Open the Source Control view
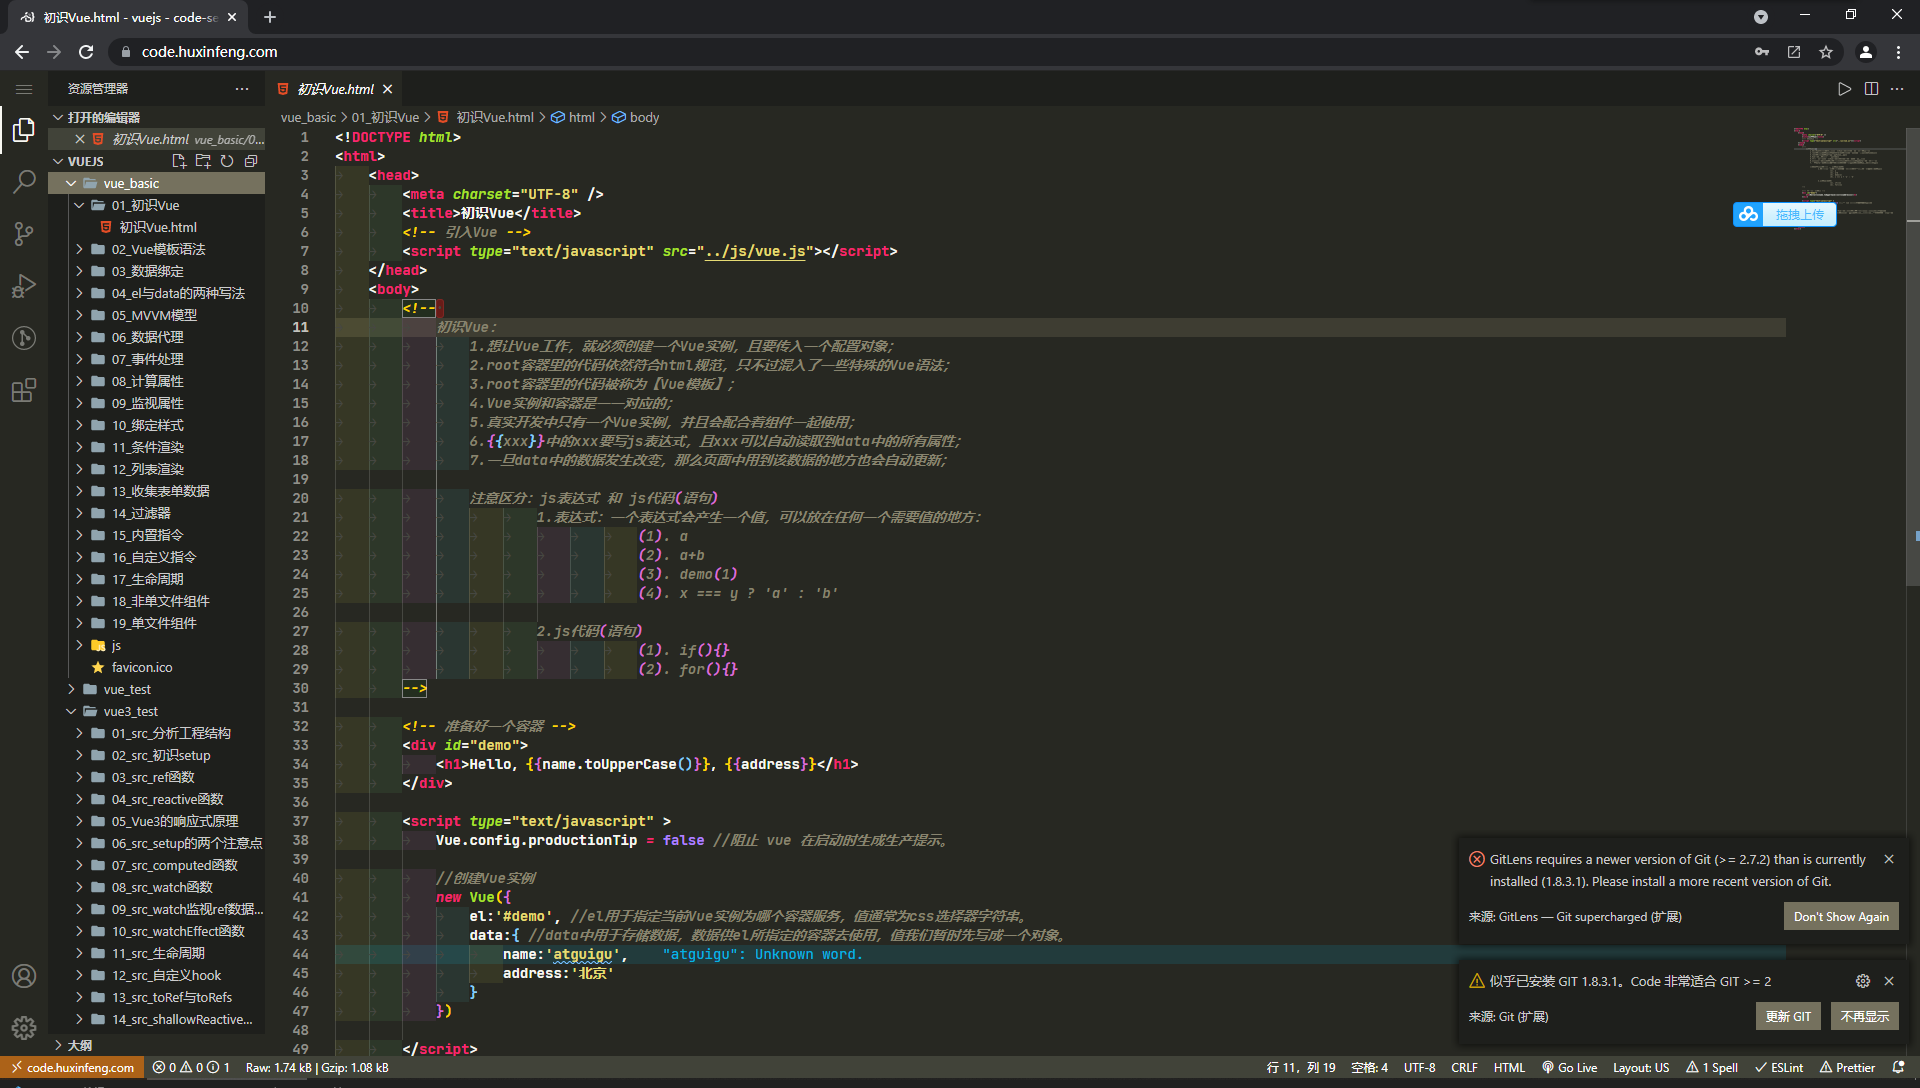This screenshot has width=1920, height=1088. [x=24, y=234]
